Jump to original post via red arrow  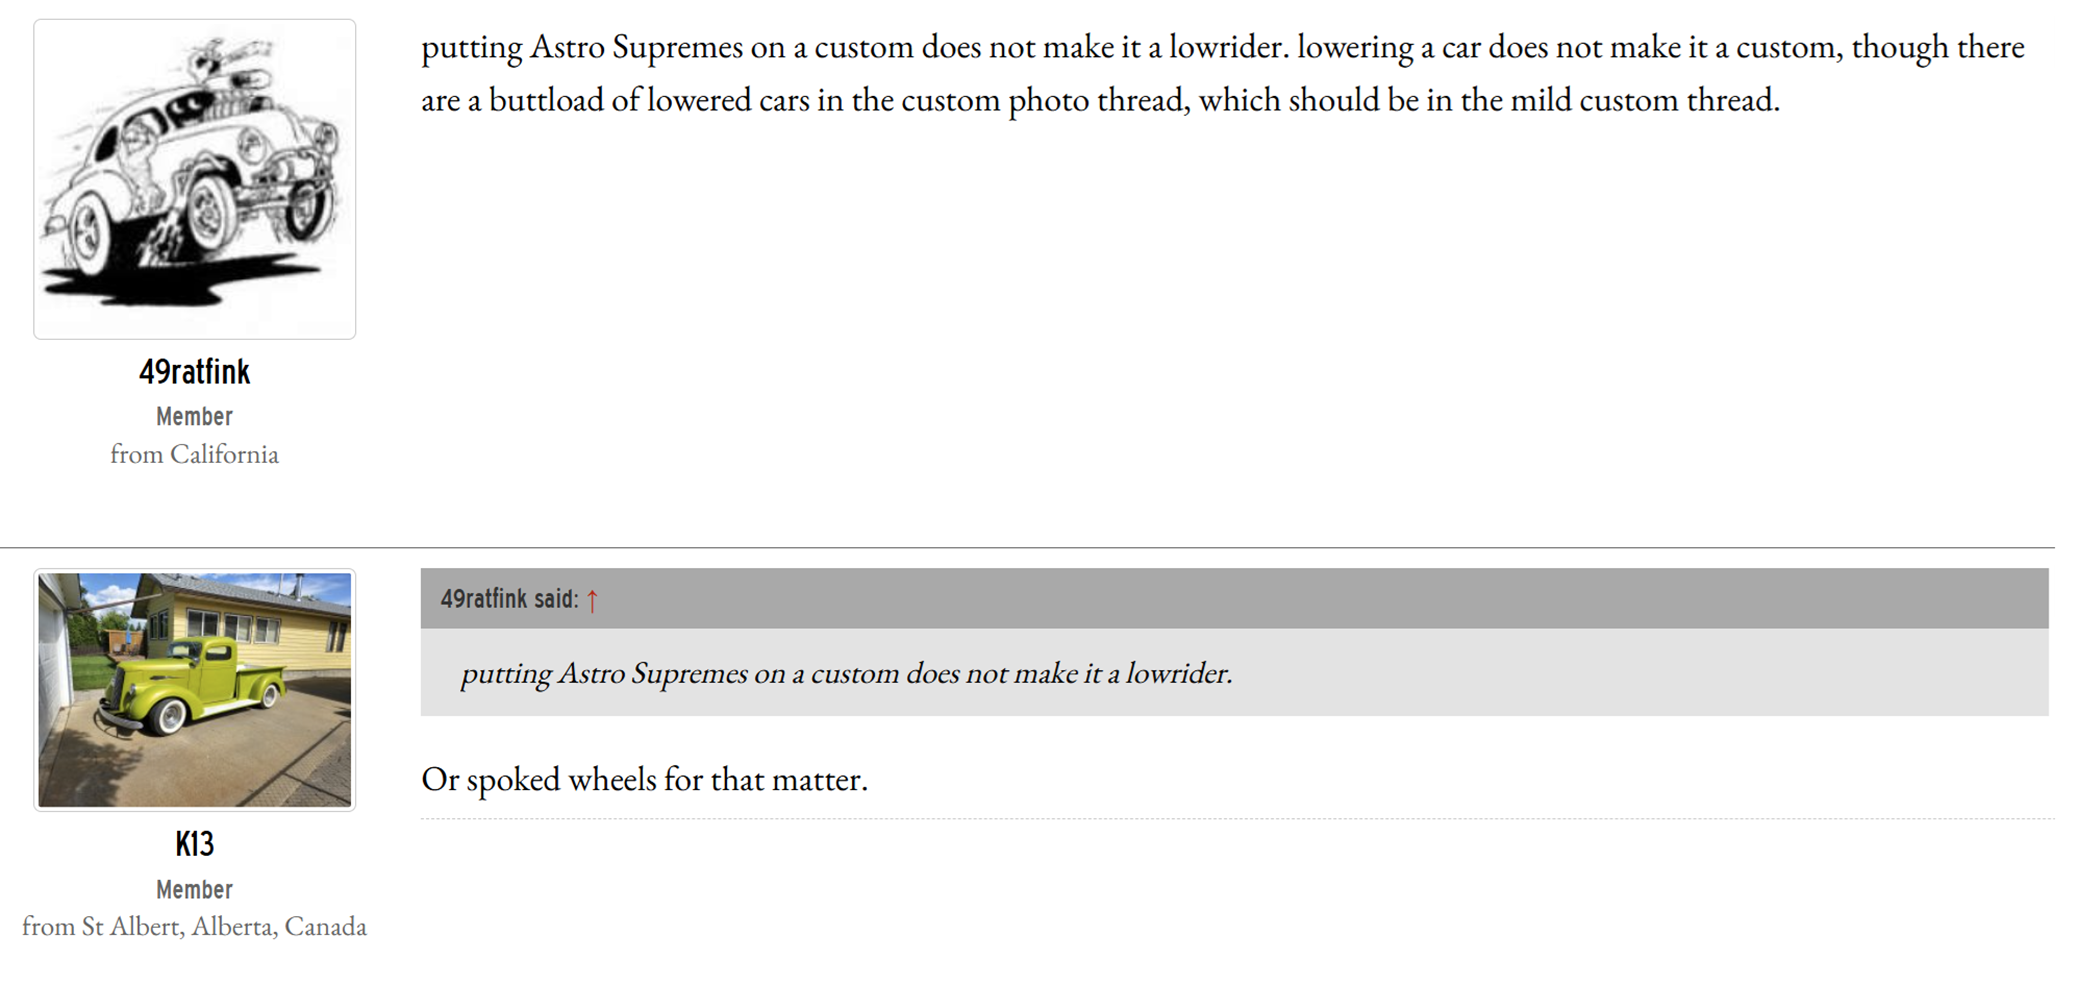pos(592,600)
